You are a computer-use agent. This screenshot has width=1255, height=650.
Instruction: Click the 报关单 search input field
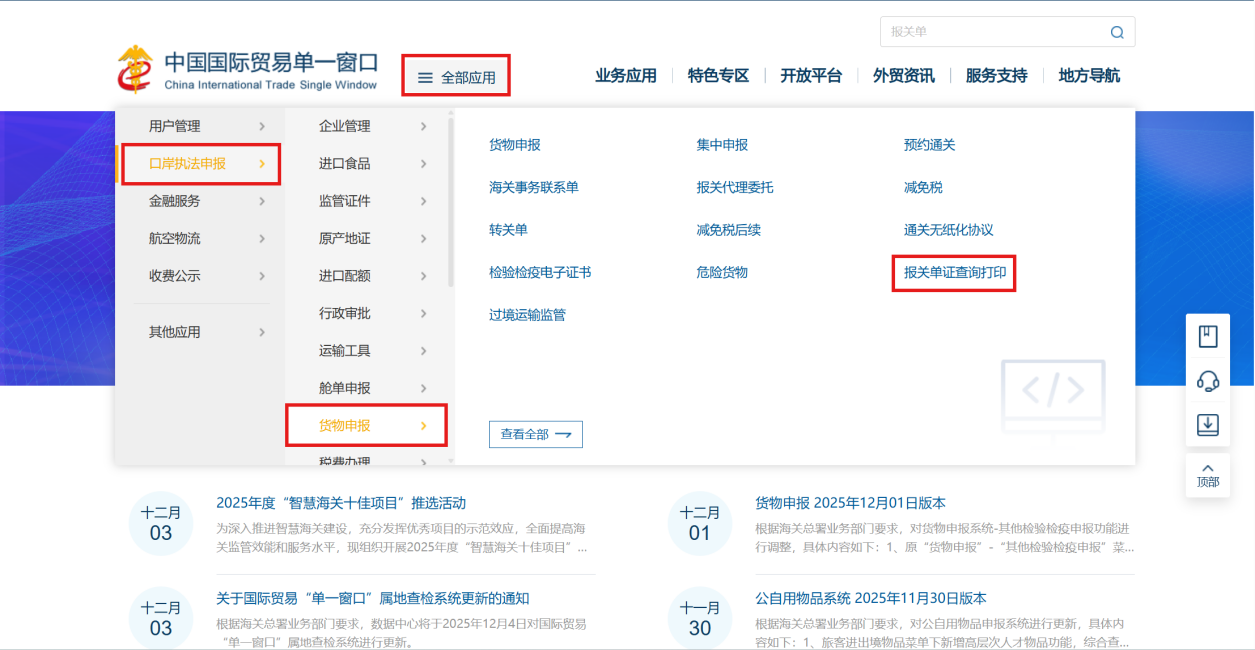(990, 32)
